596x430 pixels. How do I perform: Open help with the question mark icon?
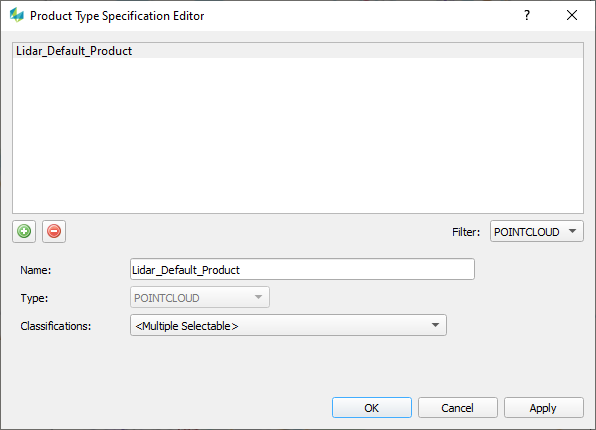pyautogui.click(x=527, y=15)
